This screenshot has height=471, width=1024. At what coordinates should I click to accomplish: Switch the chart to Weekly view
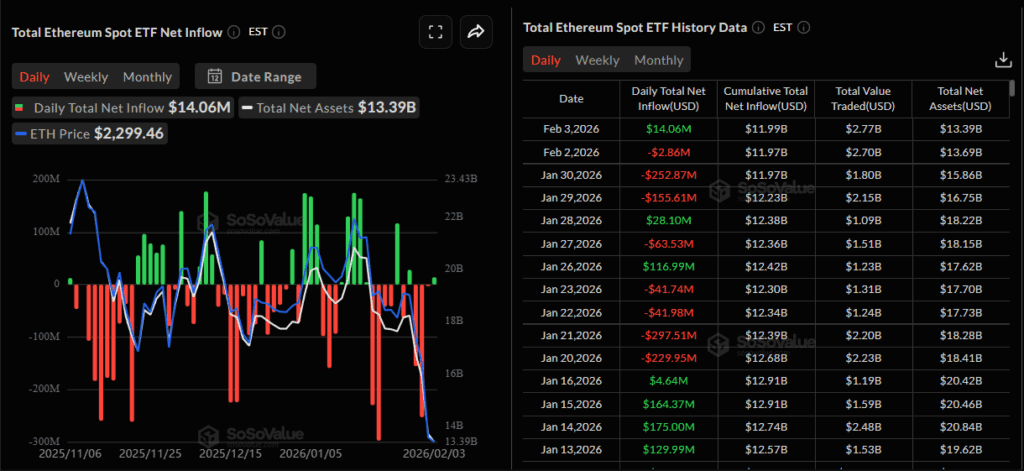[x=86, y=76]
